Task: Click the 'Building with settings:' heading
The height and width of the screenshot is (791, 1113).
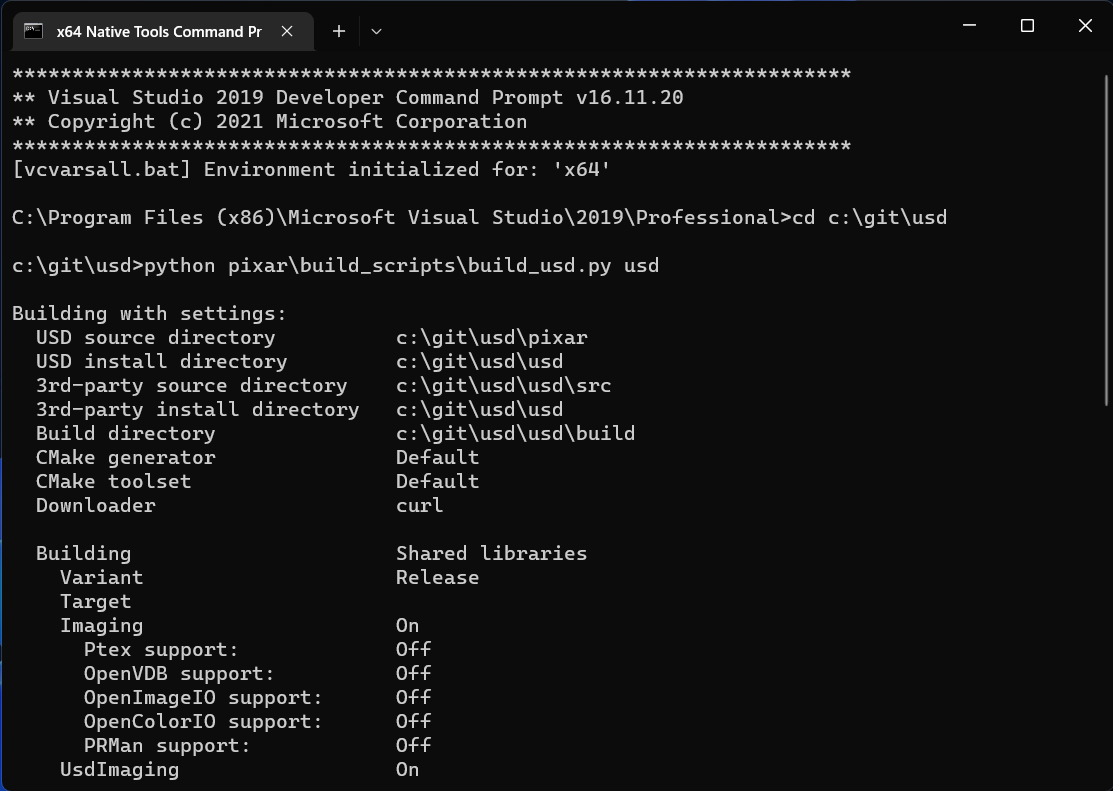Action: [x=149, y=314]
